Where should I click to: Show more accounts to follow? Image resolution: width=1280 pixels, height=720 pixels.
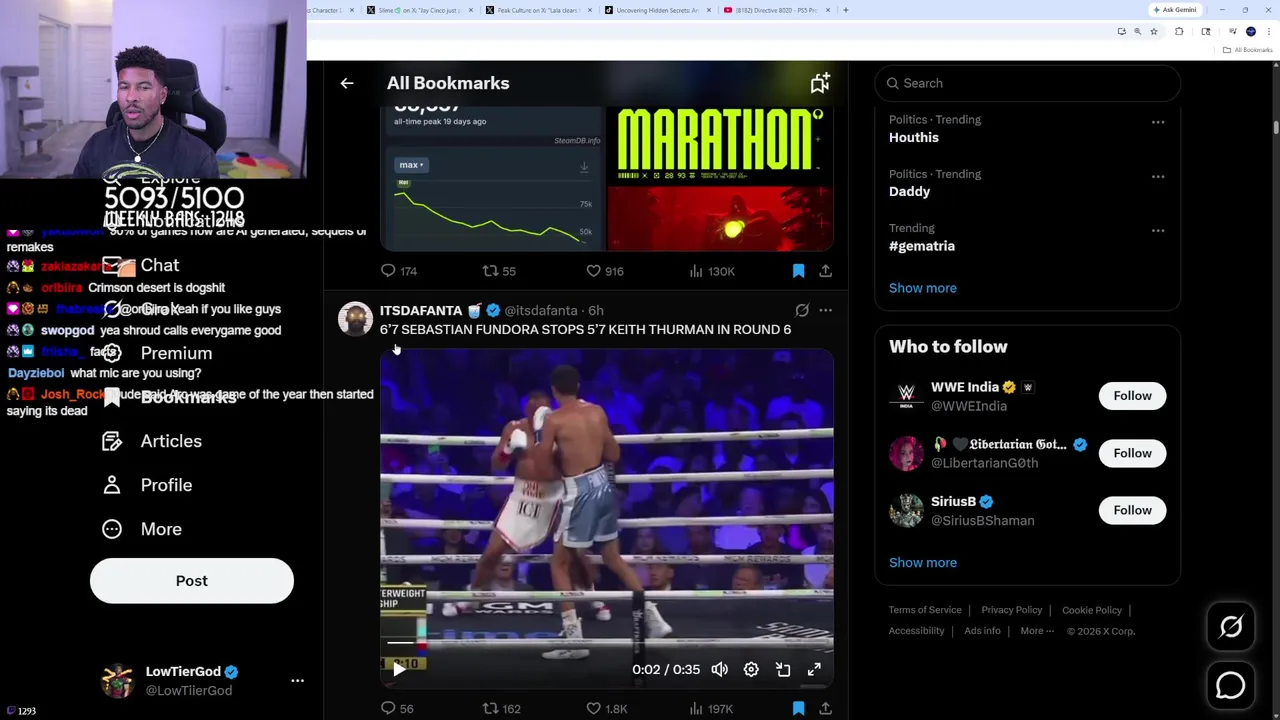[x=923, y=562]
